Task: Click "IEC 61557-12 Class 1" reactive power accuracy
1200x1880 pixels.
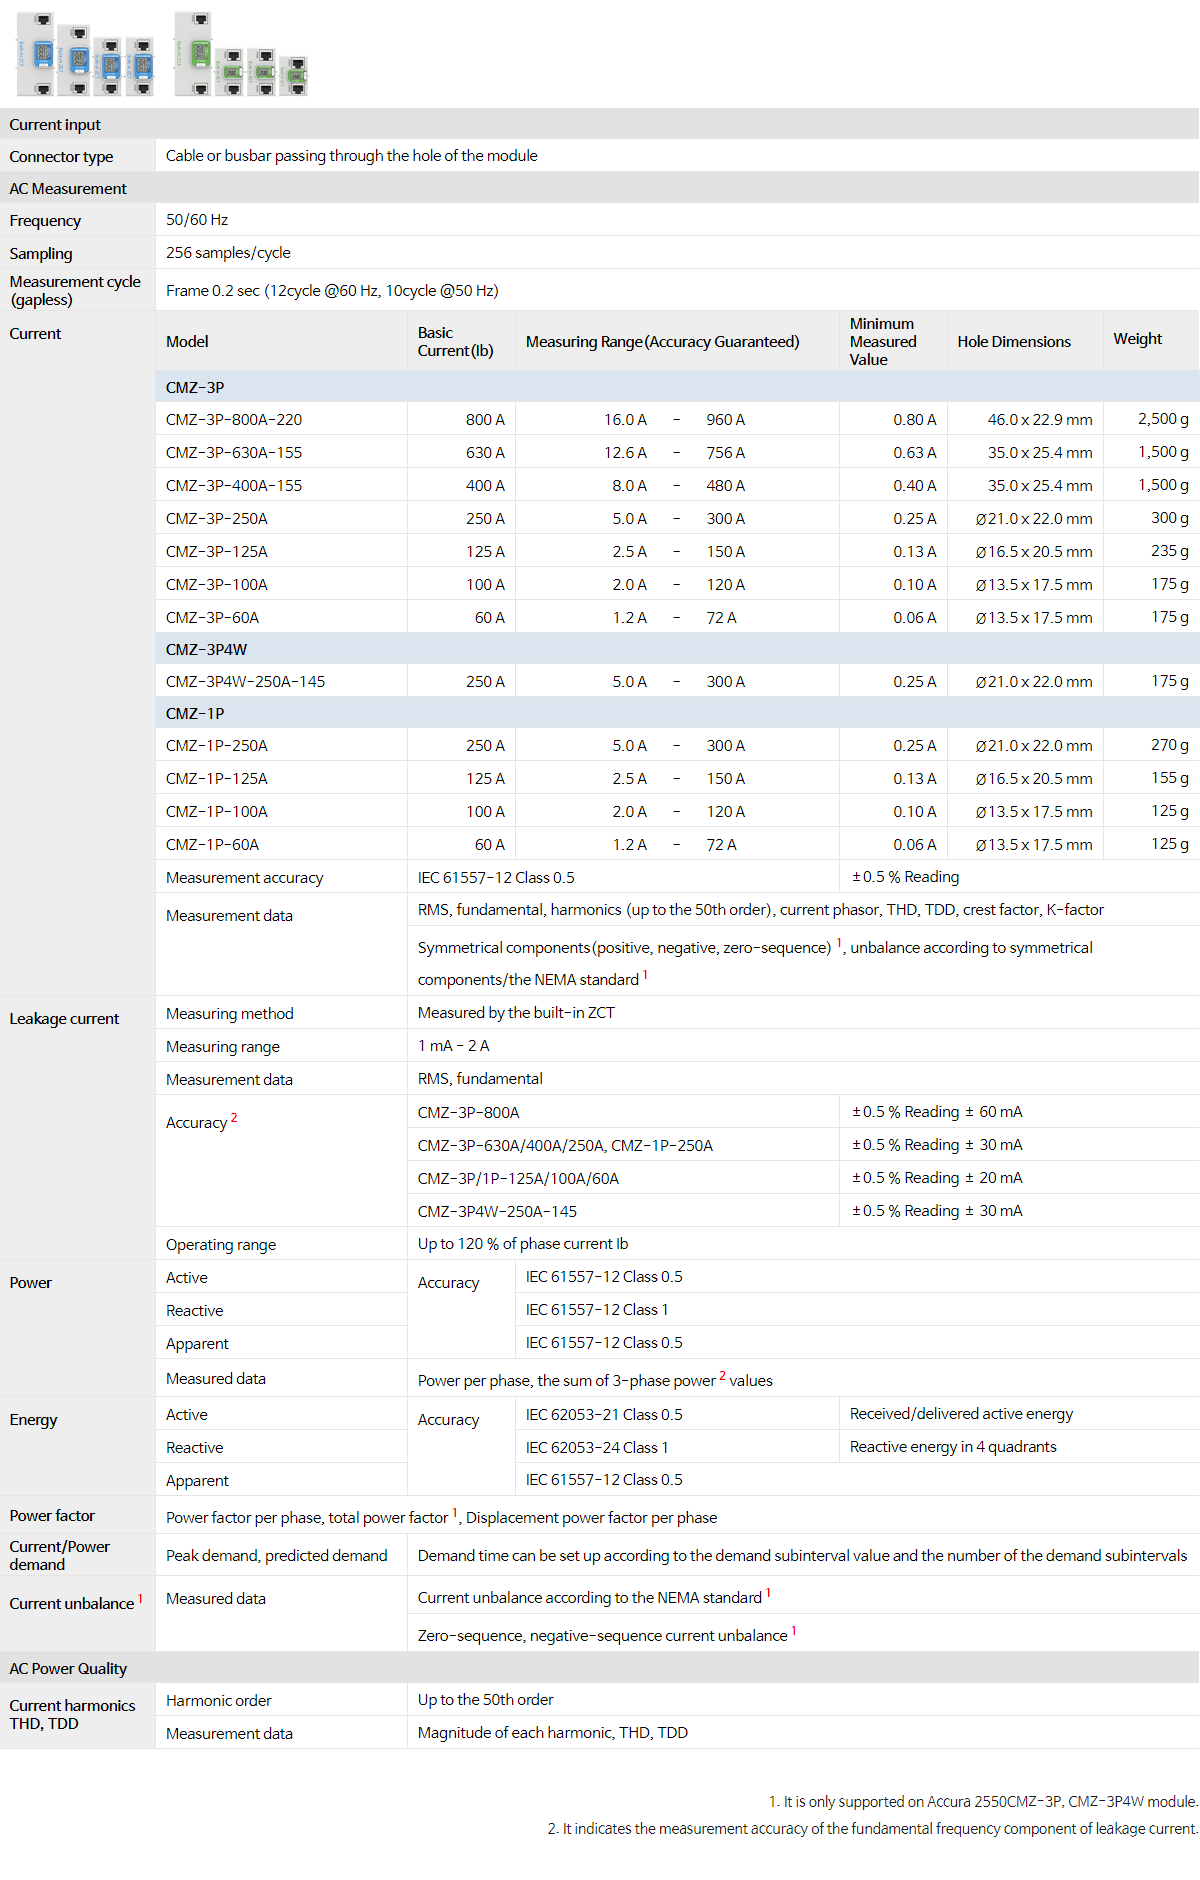Action: pos(597,1310)
